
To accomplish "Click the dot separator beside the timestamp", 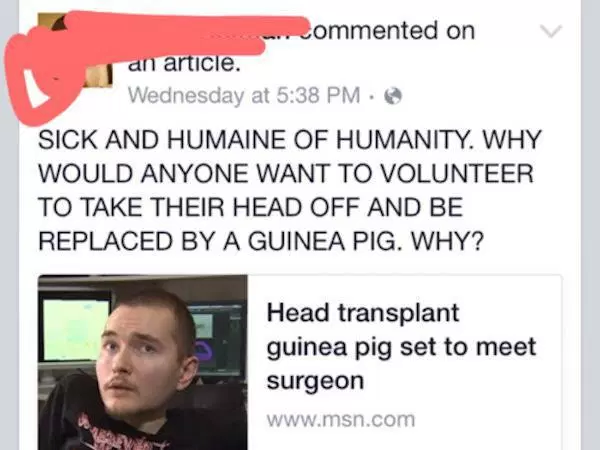I will click(371, 96).
